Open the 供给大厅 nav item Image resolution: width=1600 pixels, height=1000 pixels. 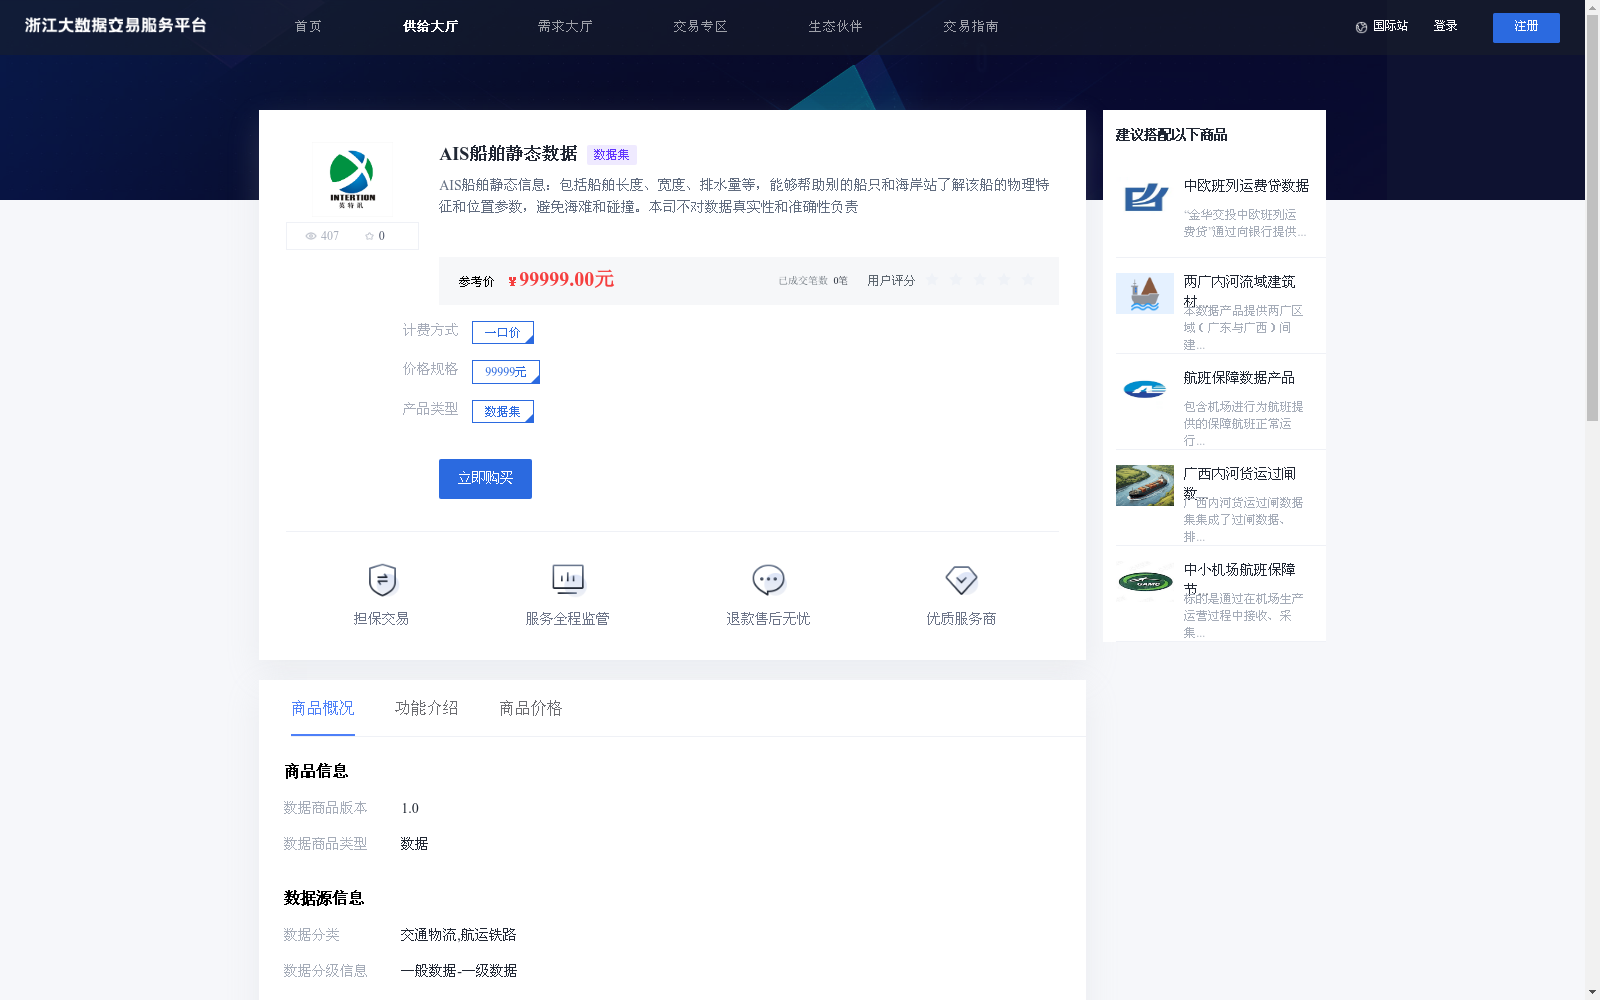[x=430, y=26]
